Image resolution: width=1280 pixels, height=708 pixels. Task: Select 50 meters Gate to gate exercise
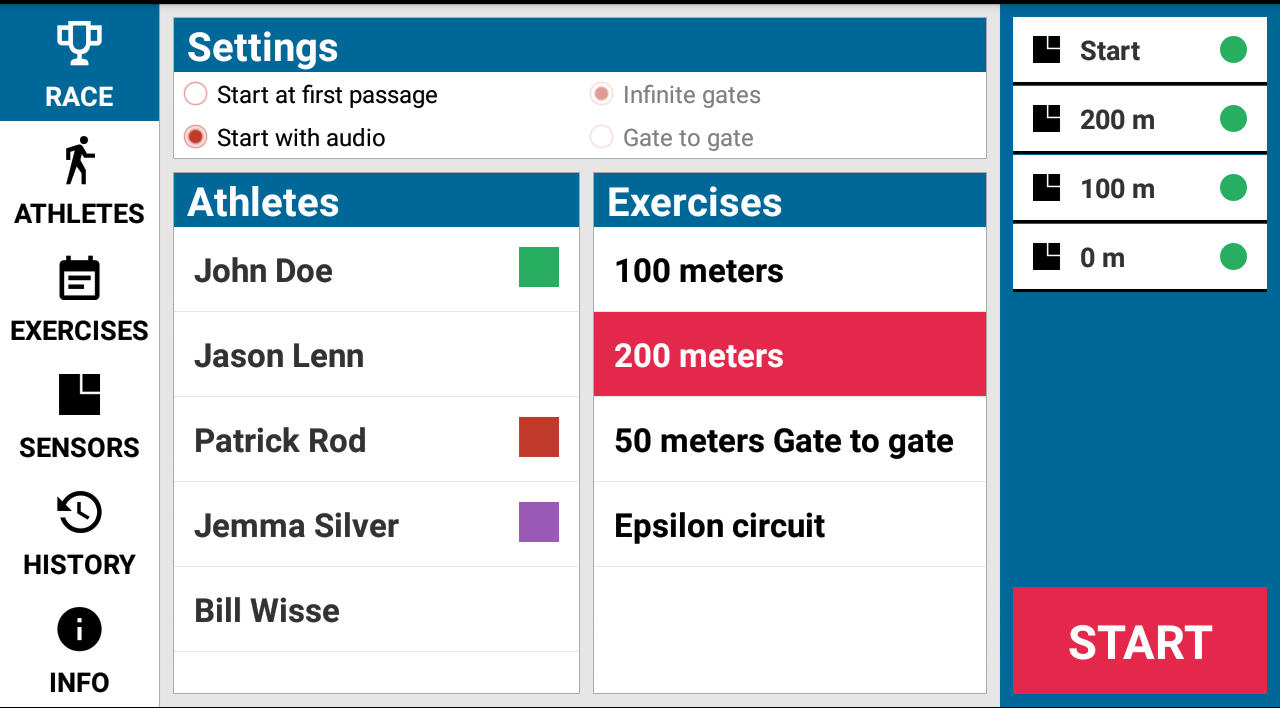[x=790, y=440]
